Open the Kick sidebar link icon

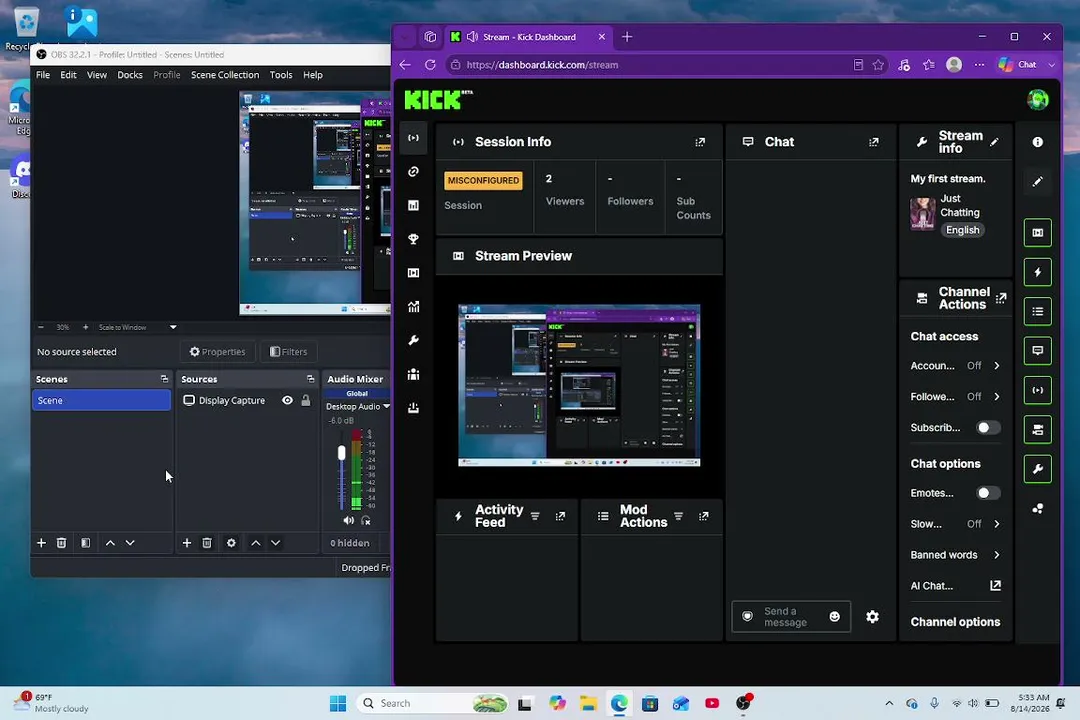(413, 172)
